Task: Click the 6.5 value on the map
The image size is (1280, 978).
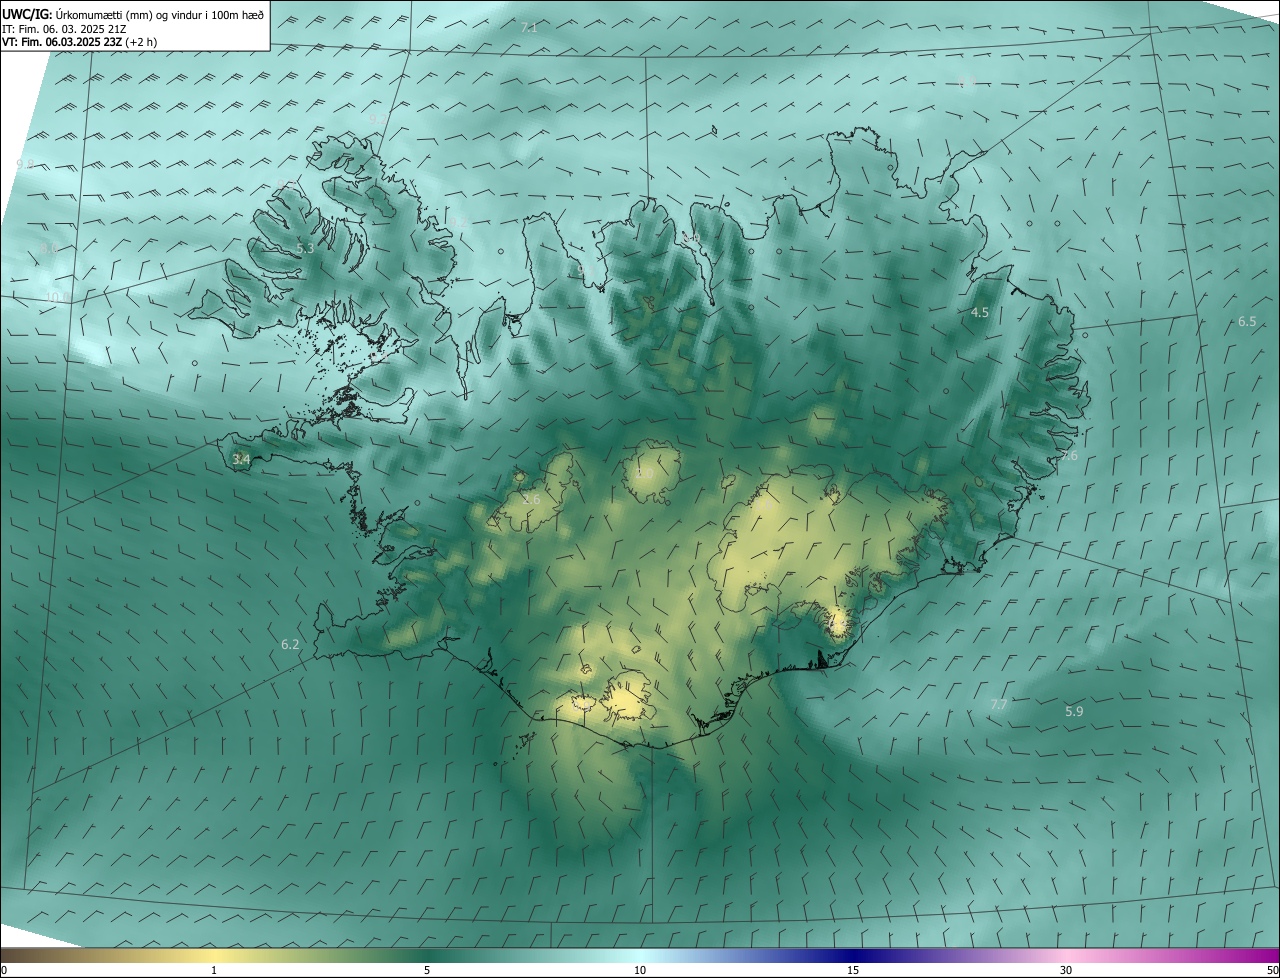Action: pos(1247,322)
